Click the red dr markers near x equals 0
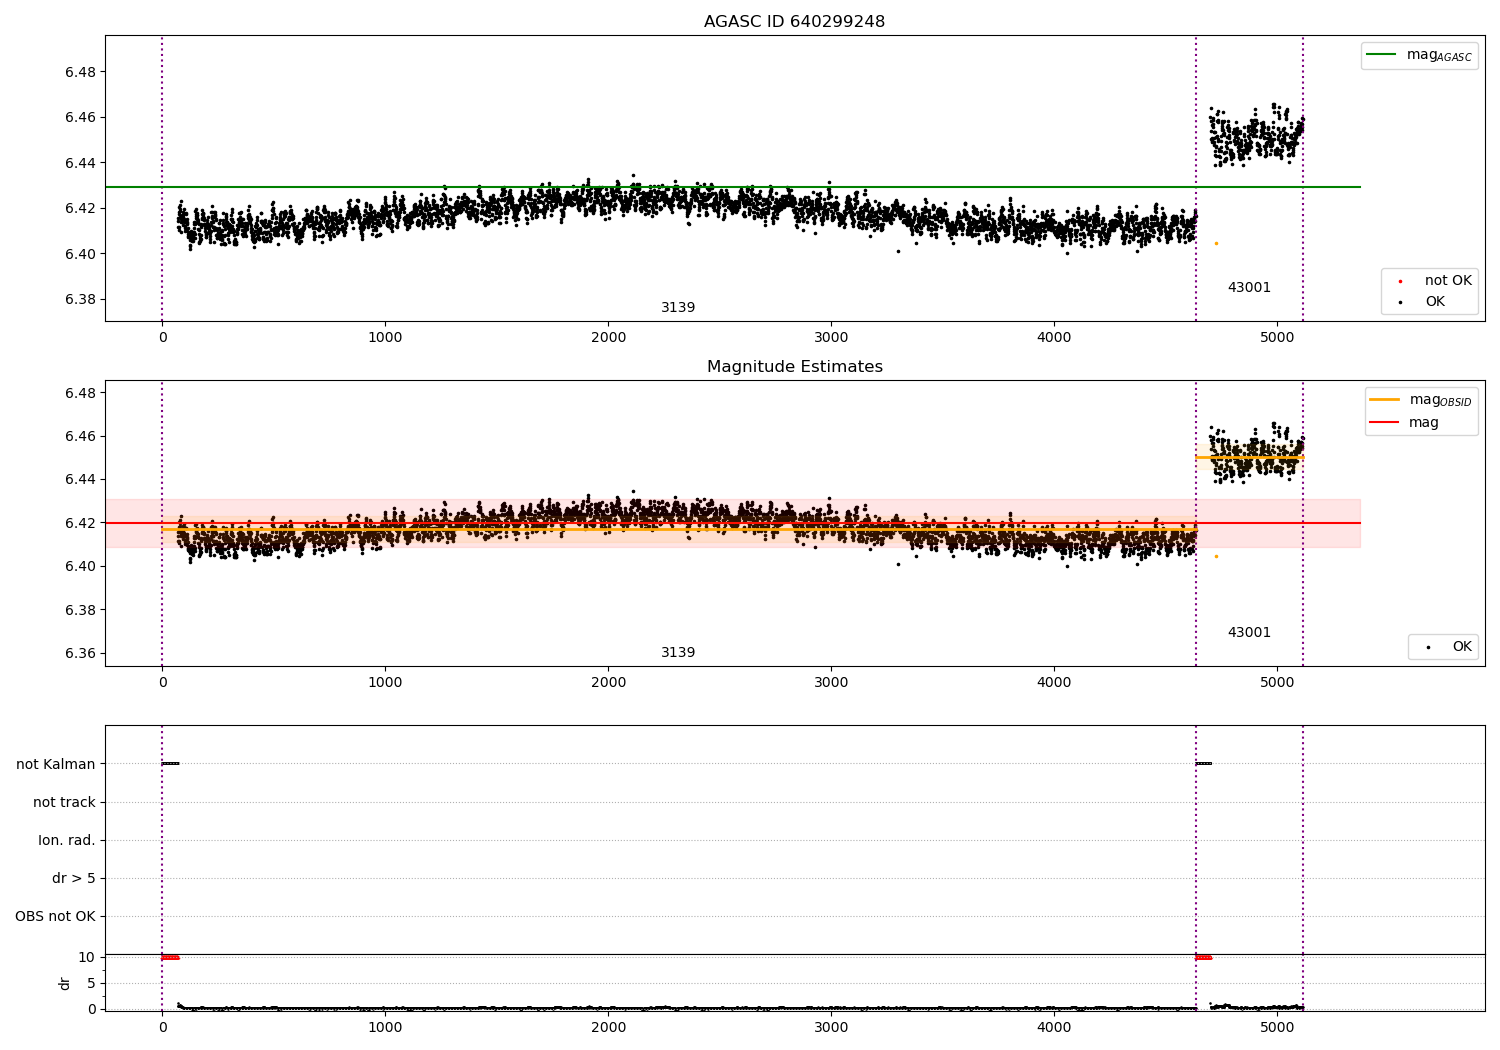 (170, 957)
